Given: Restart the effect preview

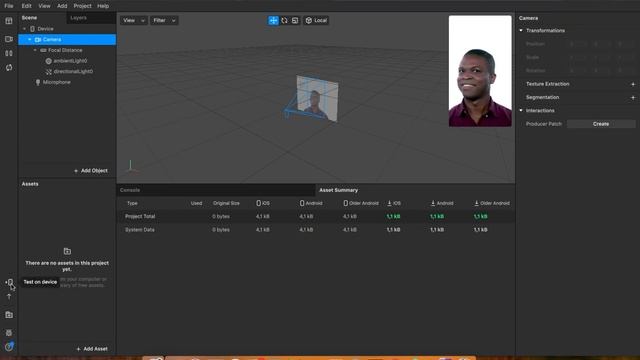Looking at the screenshot, I should pos(9,67).
